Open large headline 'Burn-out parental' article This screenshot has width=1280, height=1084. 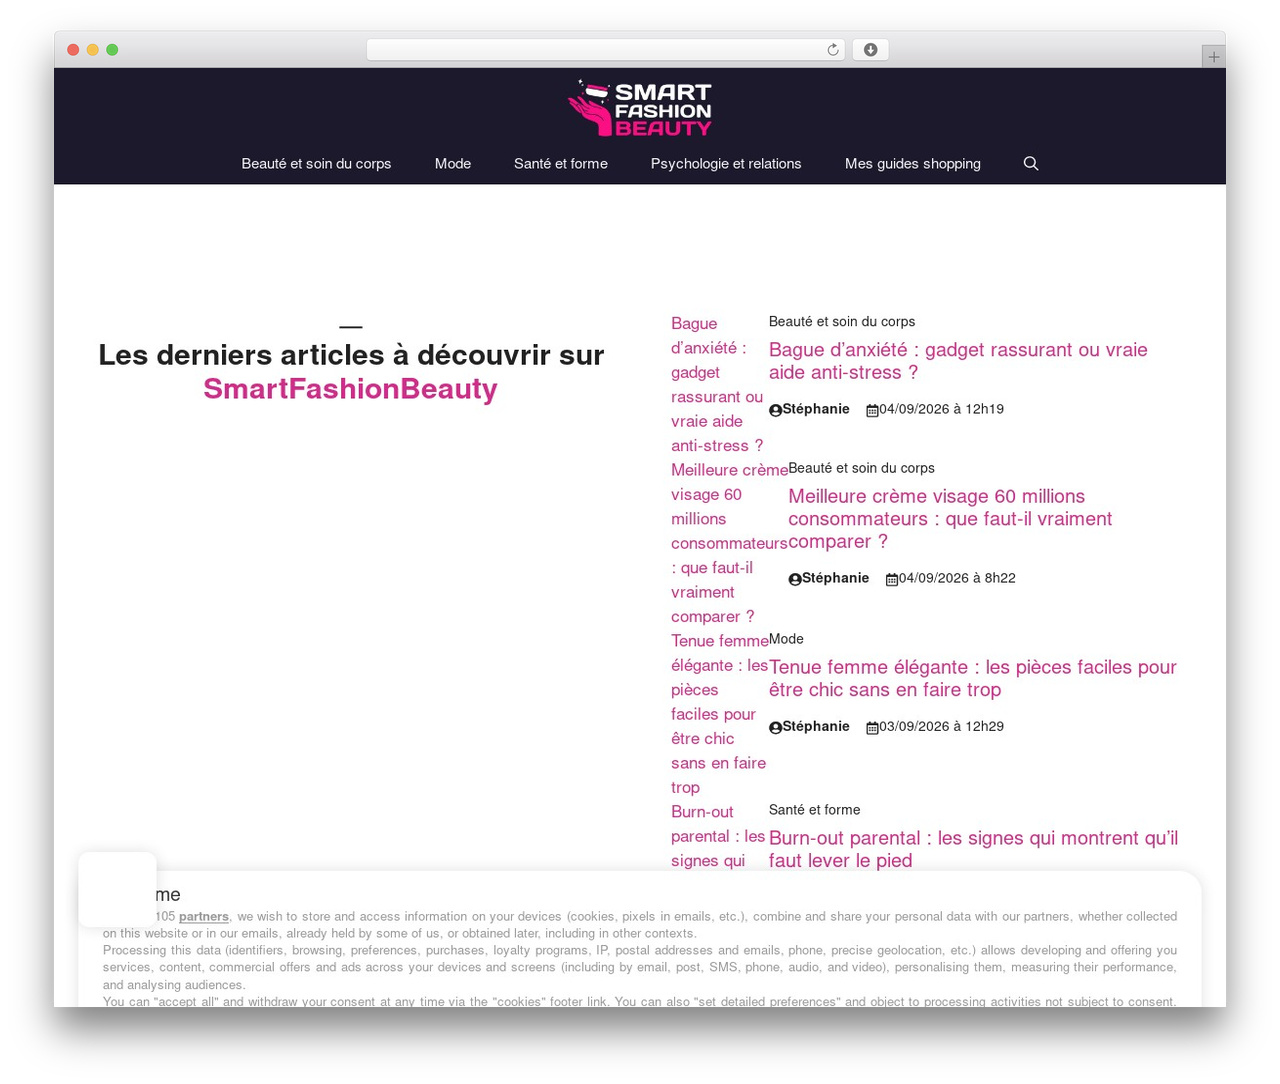pyautogui.click(x=973, y=849)
